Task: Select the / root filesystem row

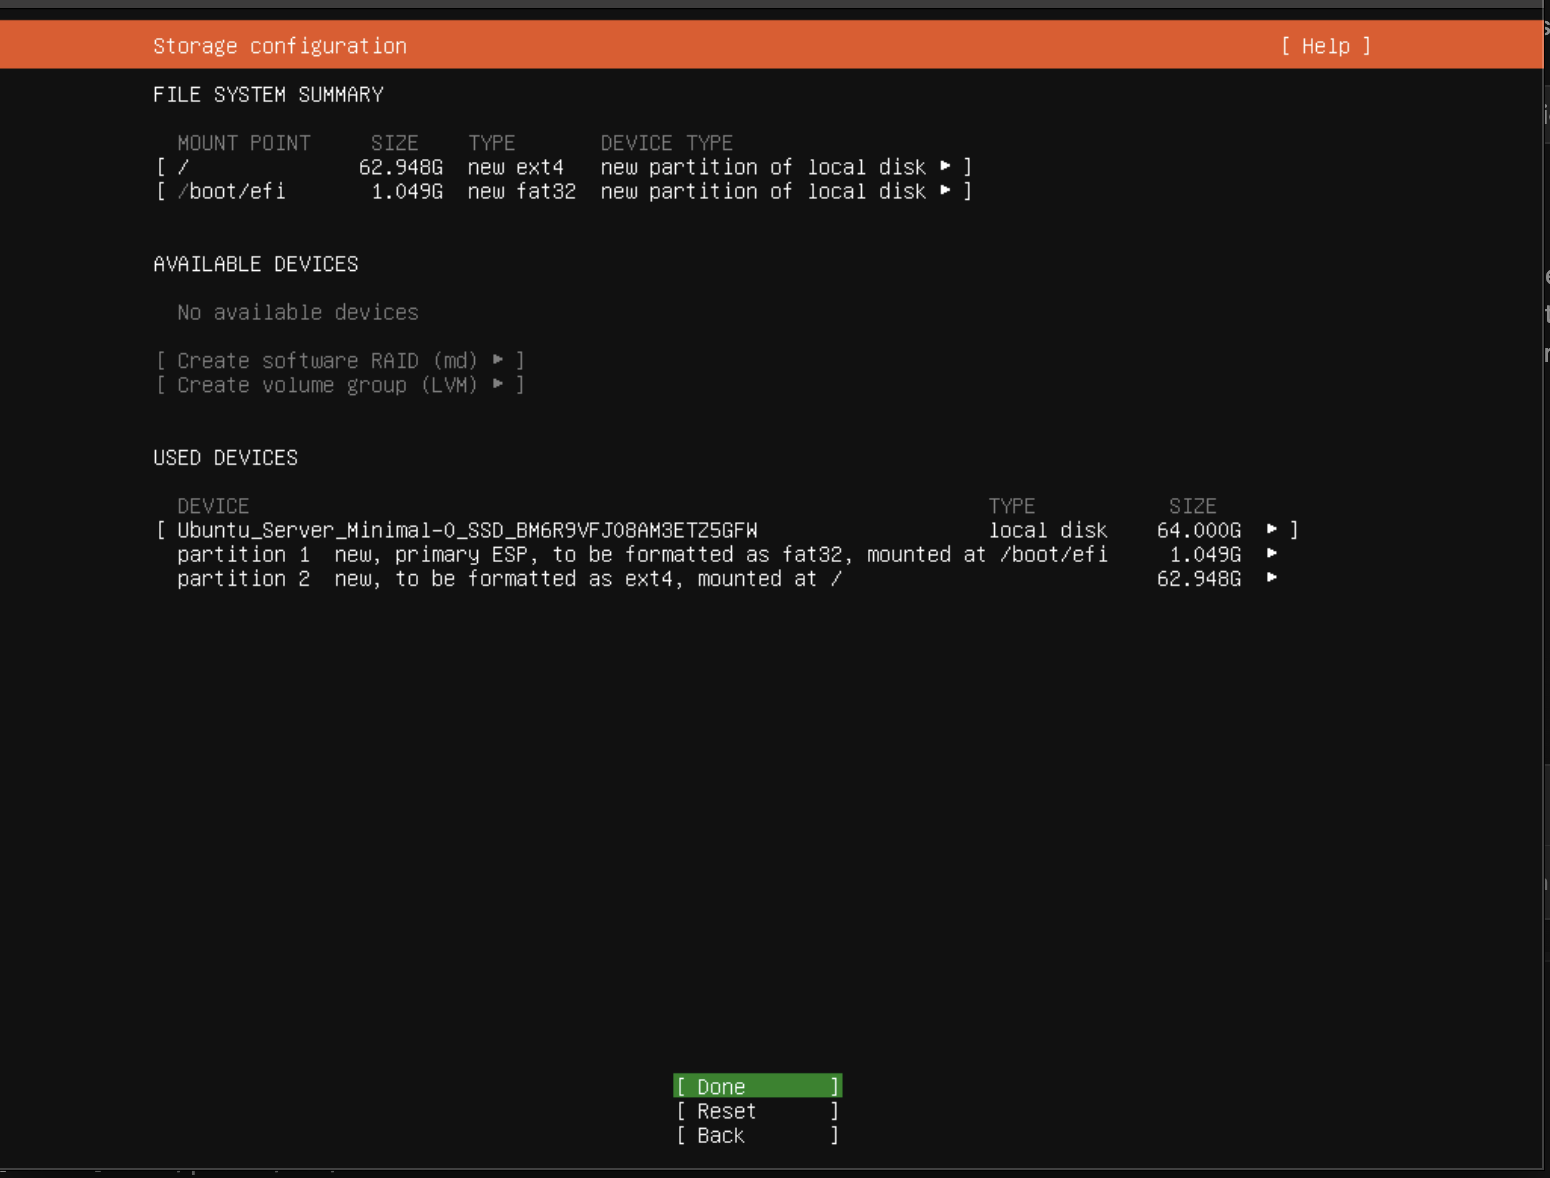Action: [400, 167]
